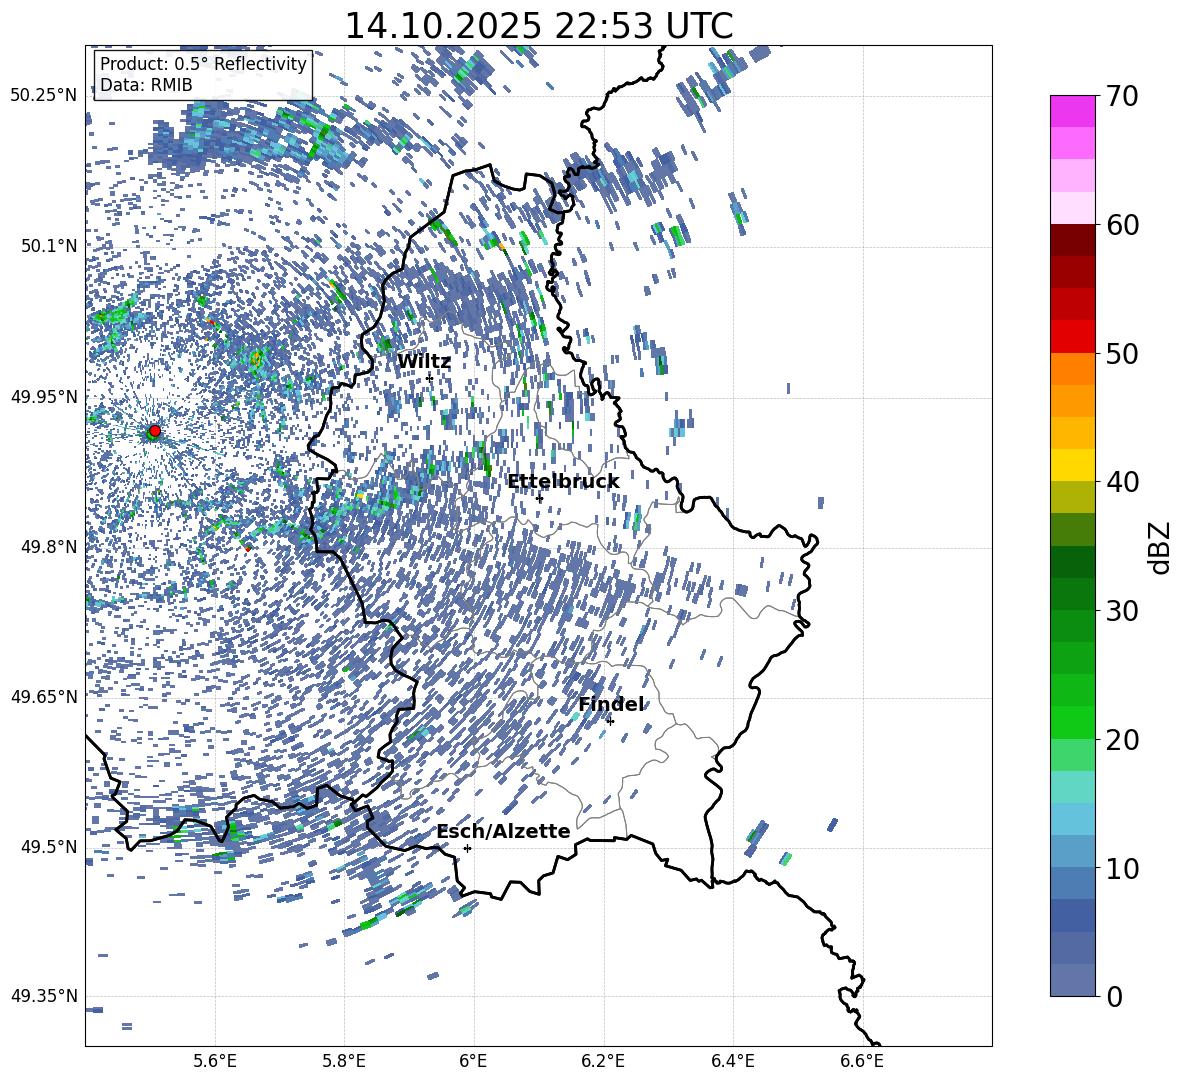This screenshot has height=1081, width=1184.
Task: Click the Esch/Alzette city label
Action: [x=503, y=831]
